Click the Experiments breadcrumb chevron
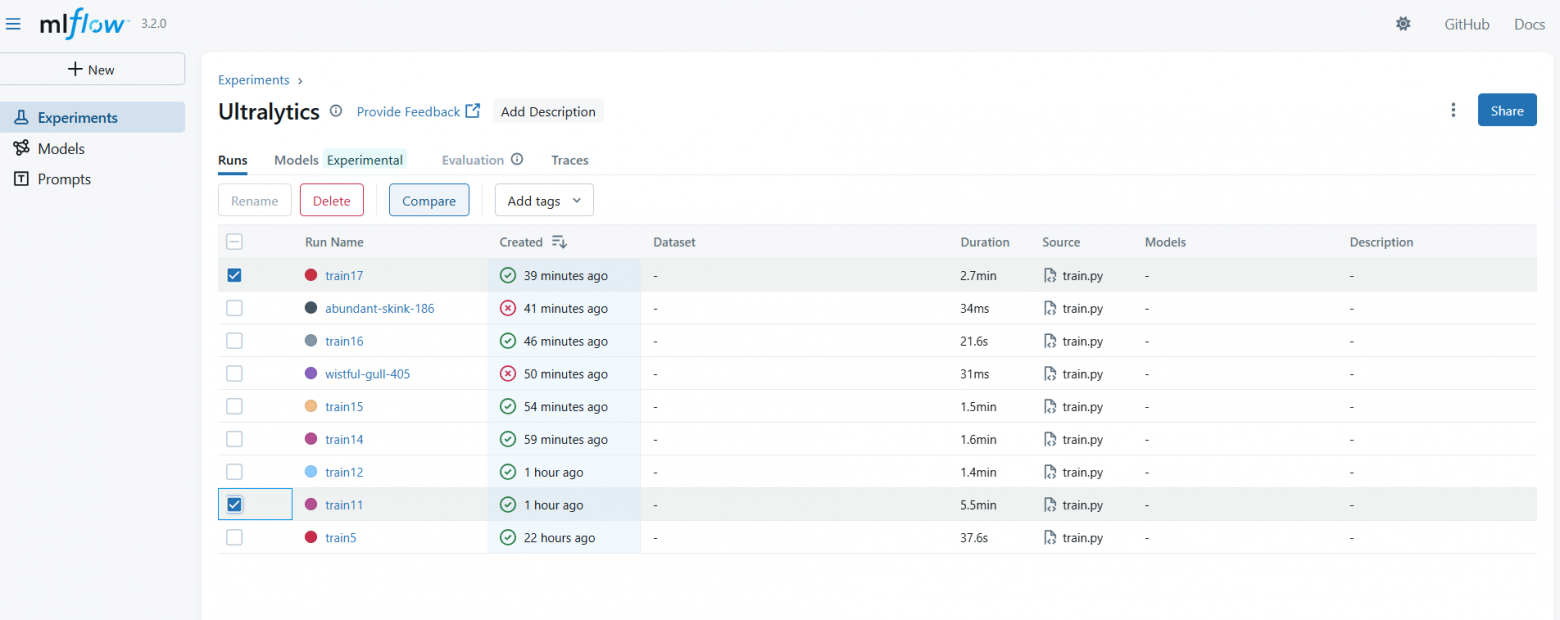Screen dimensions: 1560x620 pos(300,80)
